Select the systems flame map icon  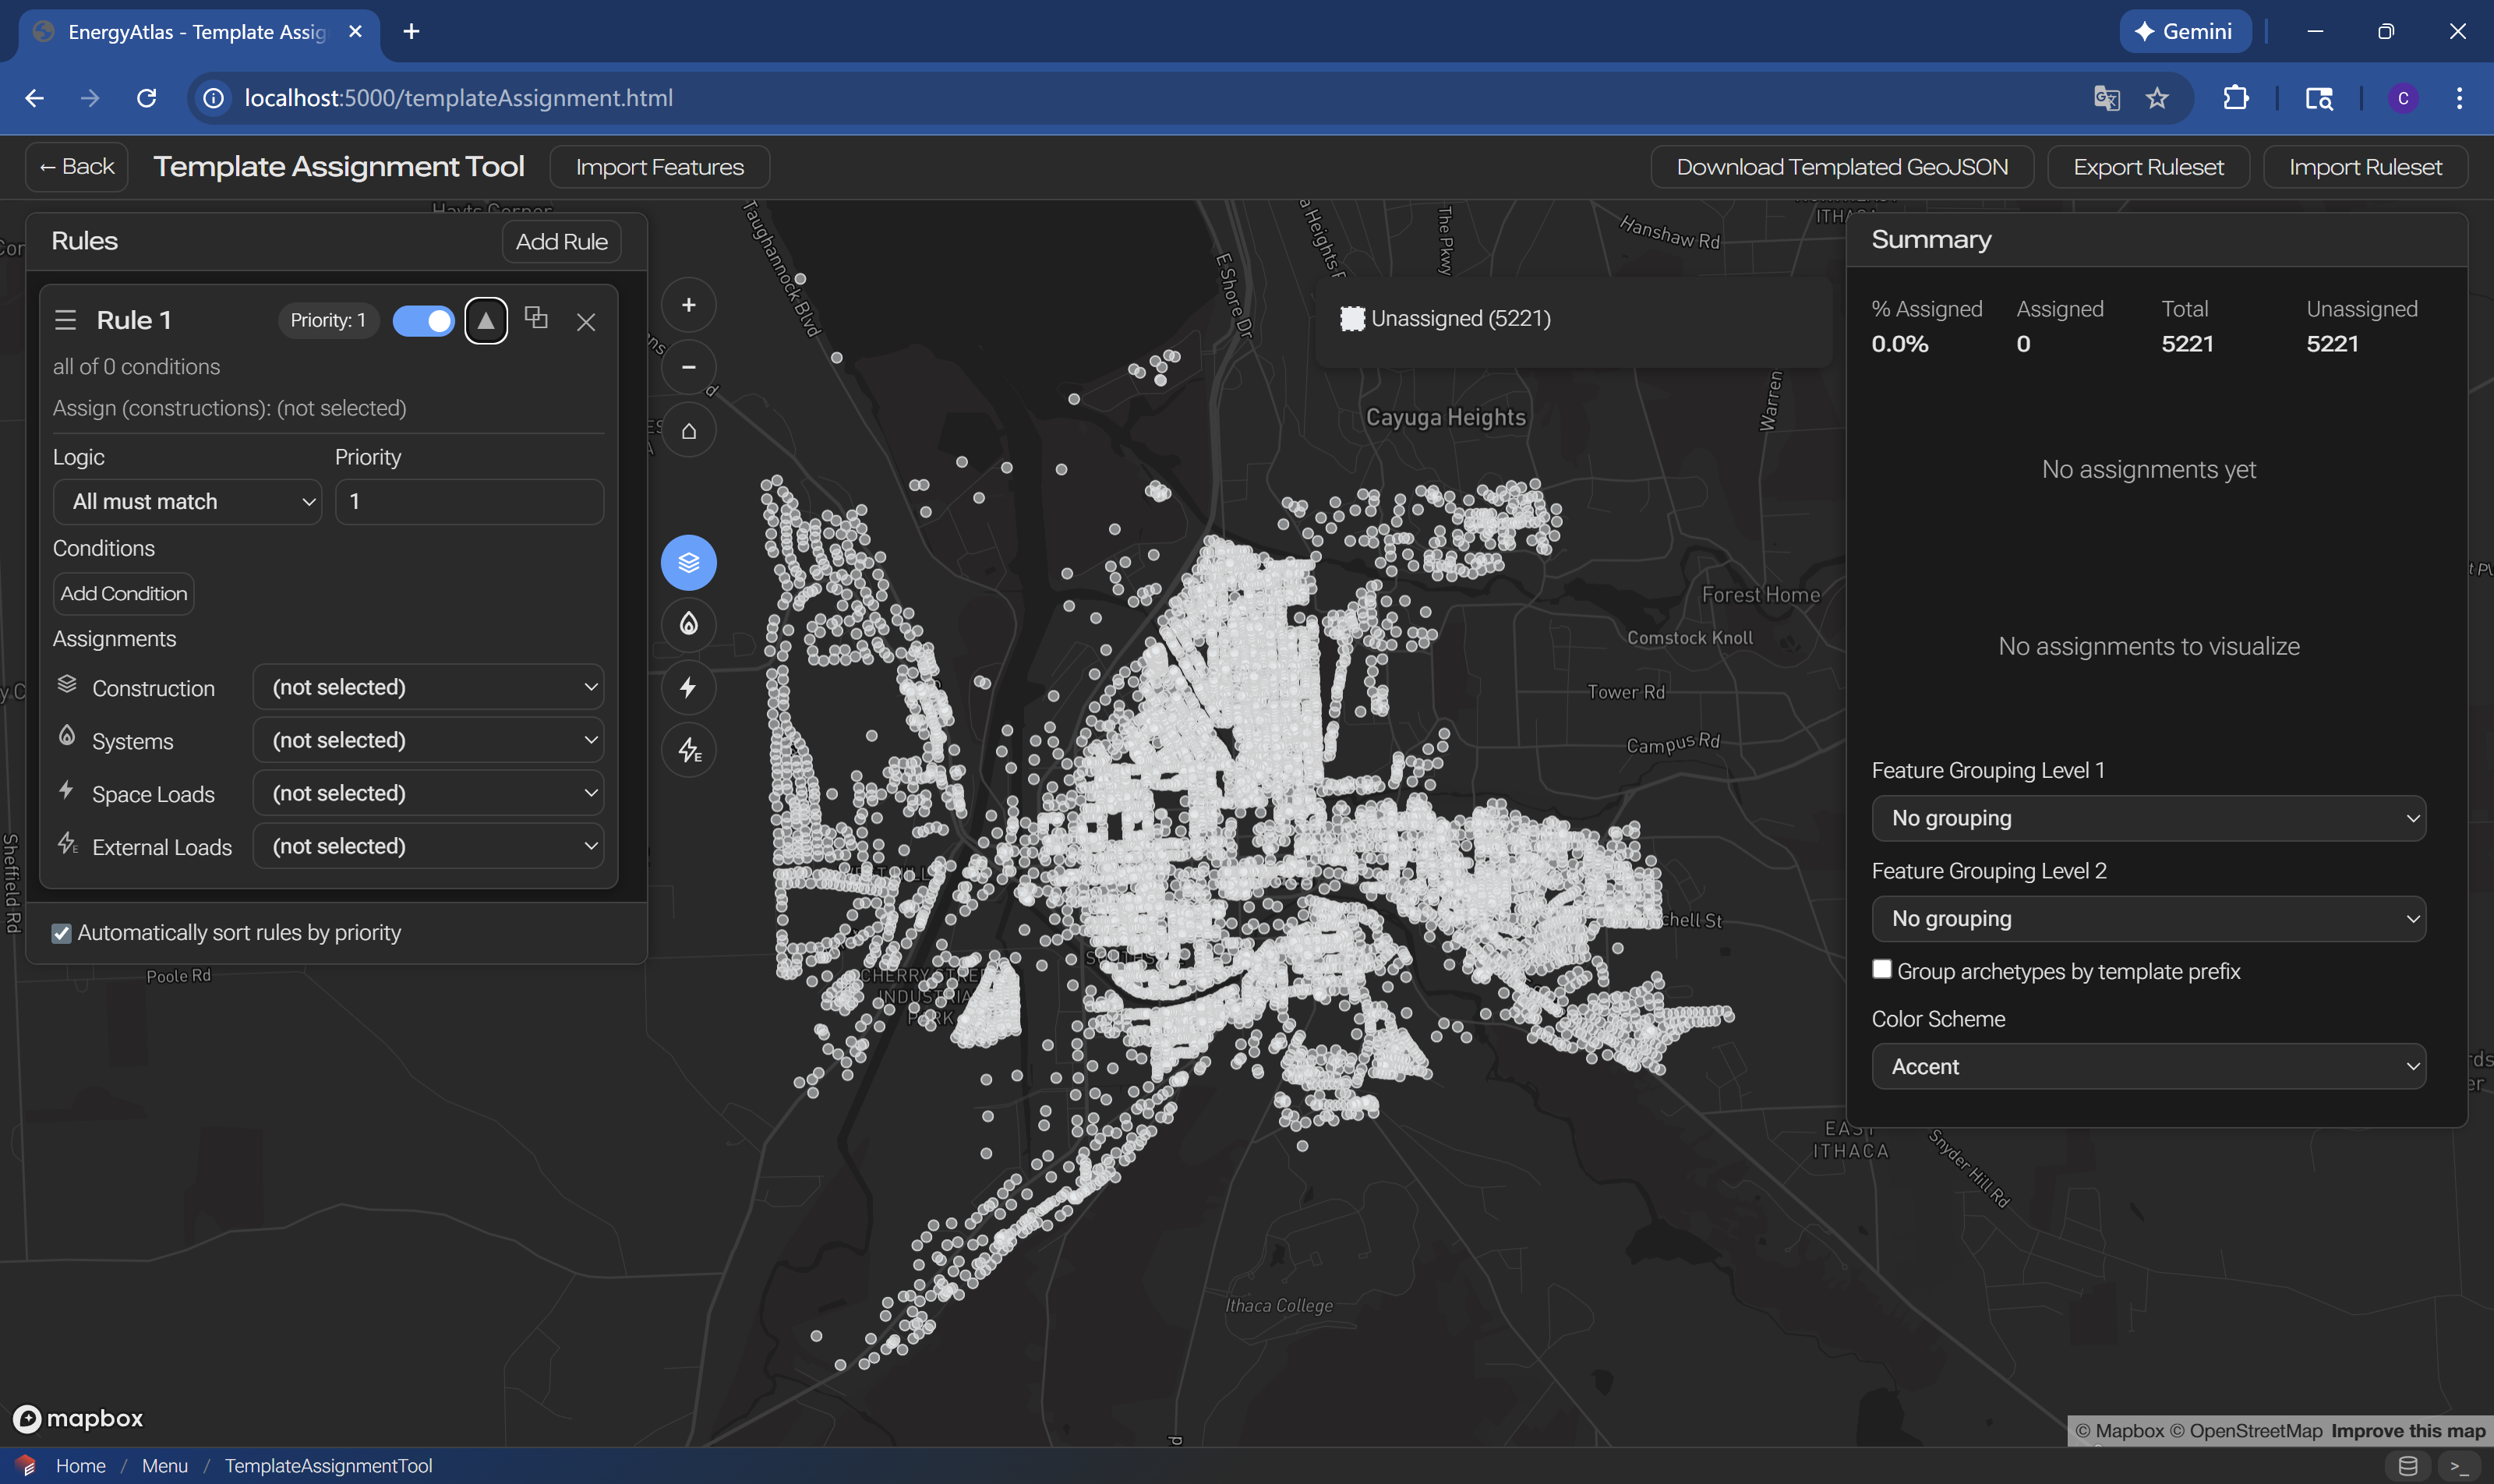pyautogui.click(x=688, y=624)
